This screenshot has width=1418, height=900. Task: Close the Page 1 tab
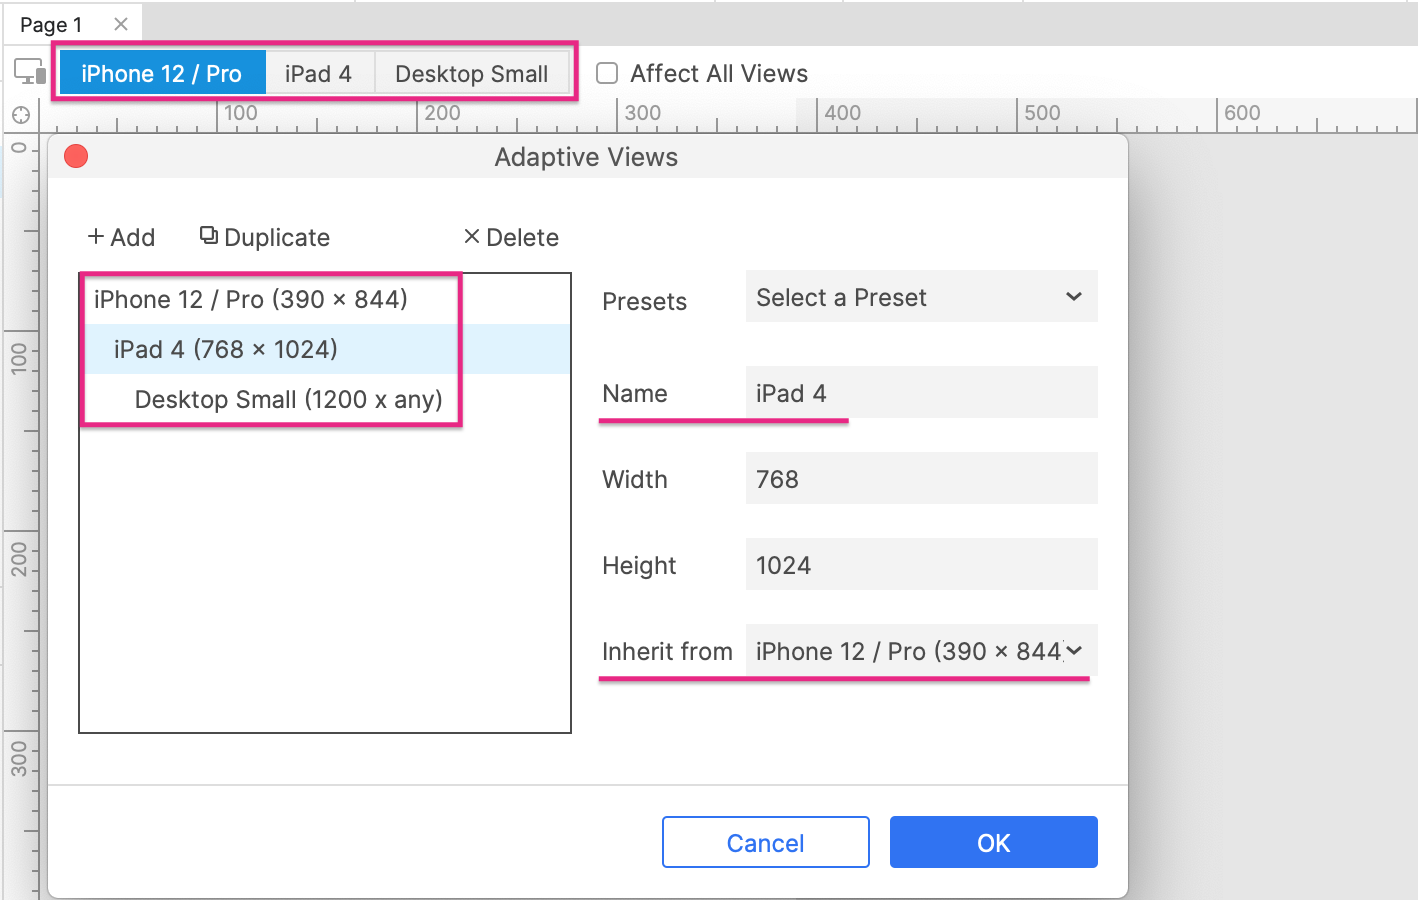coord(121,24)
